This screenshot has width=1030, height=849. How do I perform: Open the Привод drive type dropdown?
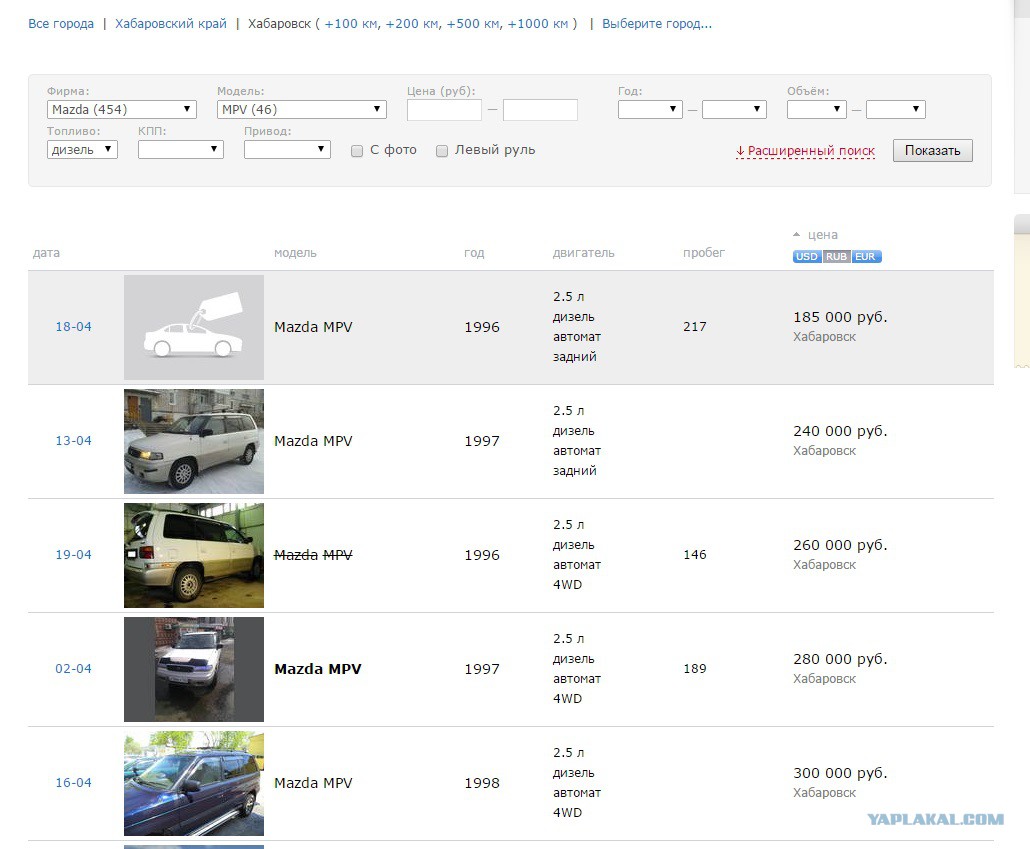point(287,150)
